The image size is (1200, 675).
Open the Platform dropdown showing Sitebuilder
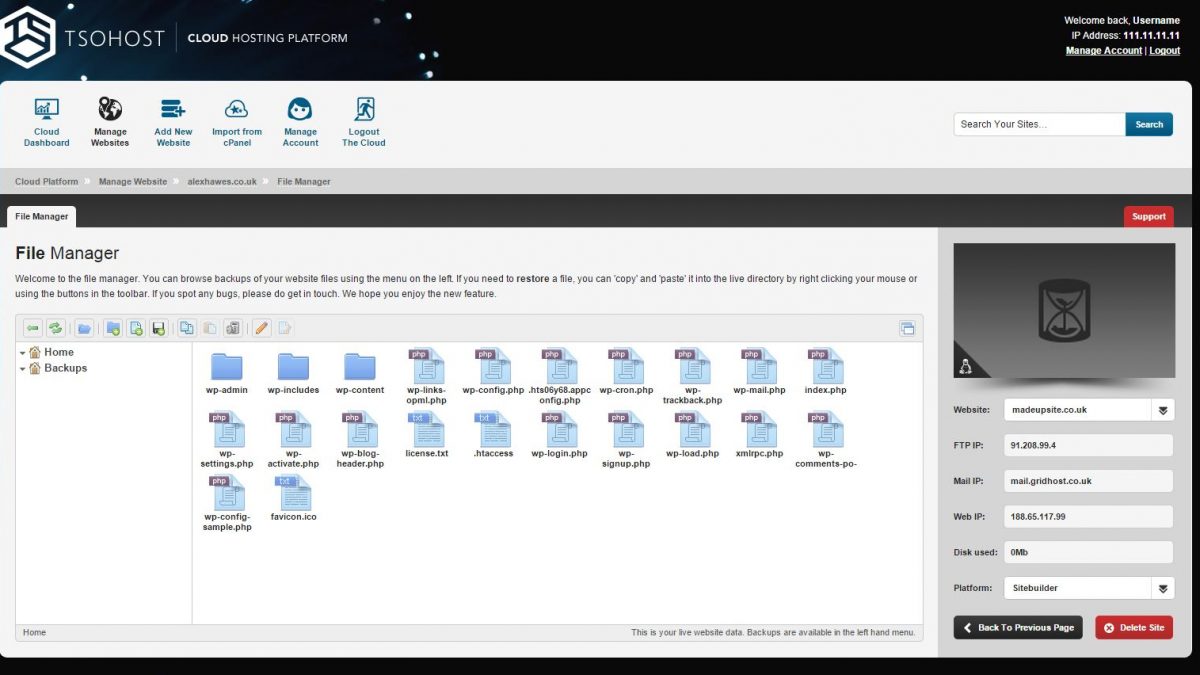[x=1089, y=588]
